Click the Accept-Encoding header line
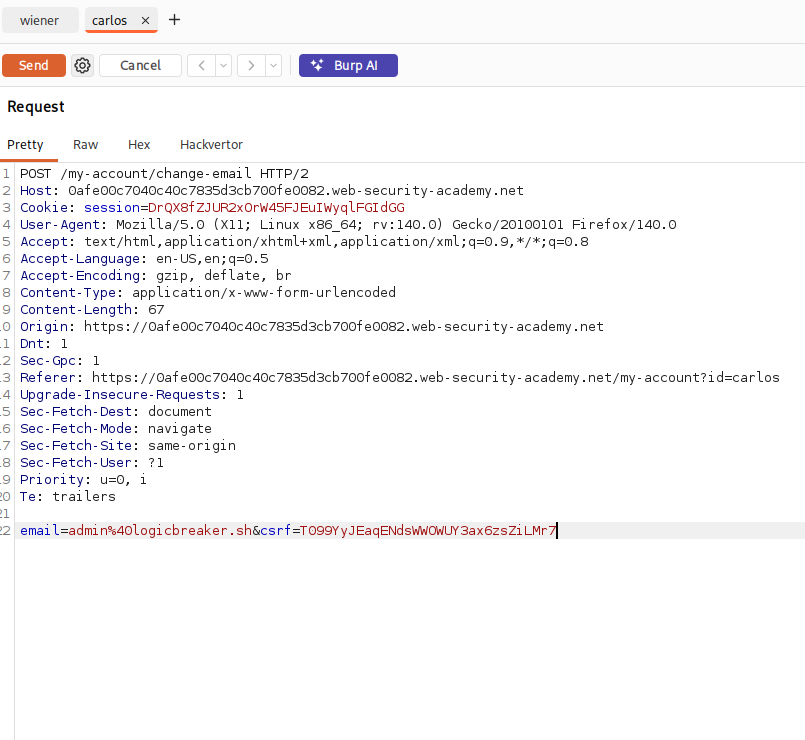805x740 pixels. 156,276
